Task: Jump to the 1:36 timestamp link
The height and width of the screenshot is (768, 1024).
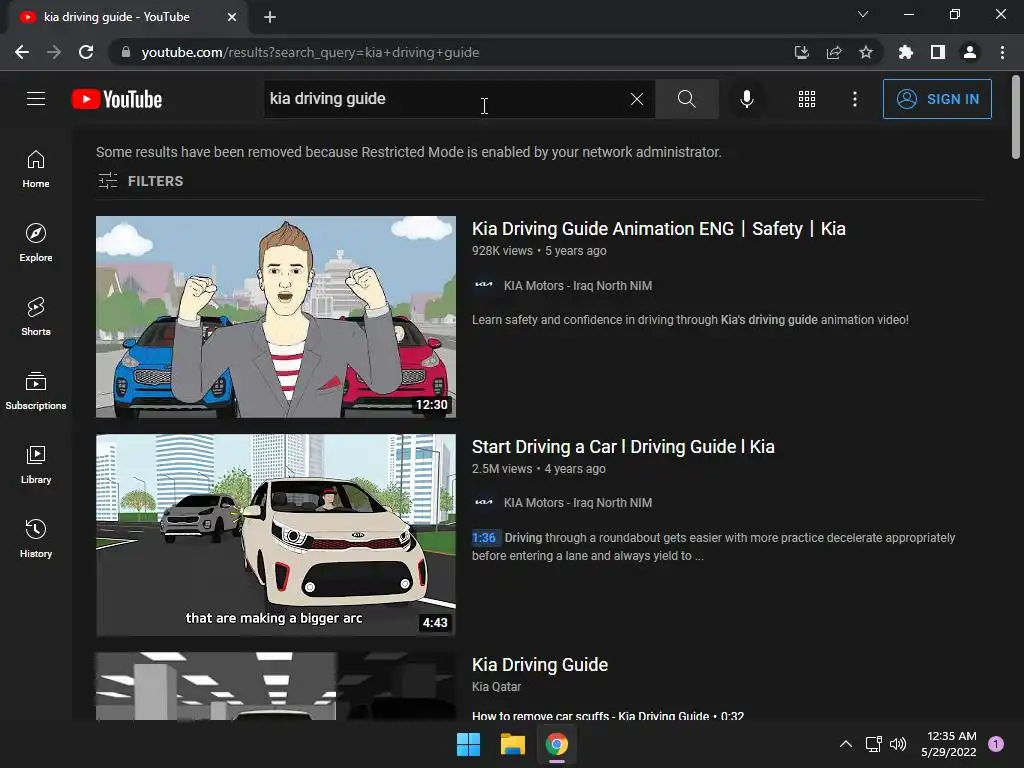Action: coord(484,537)
